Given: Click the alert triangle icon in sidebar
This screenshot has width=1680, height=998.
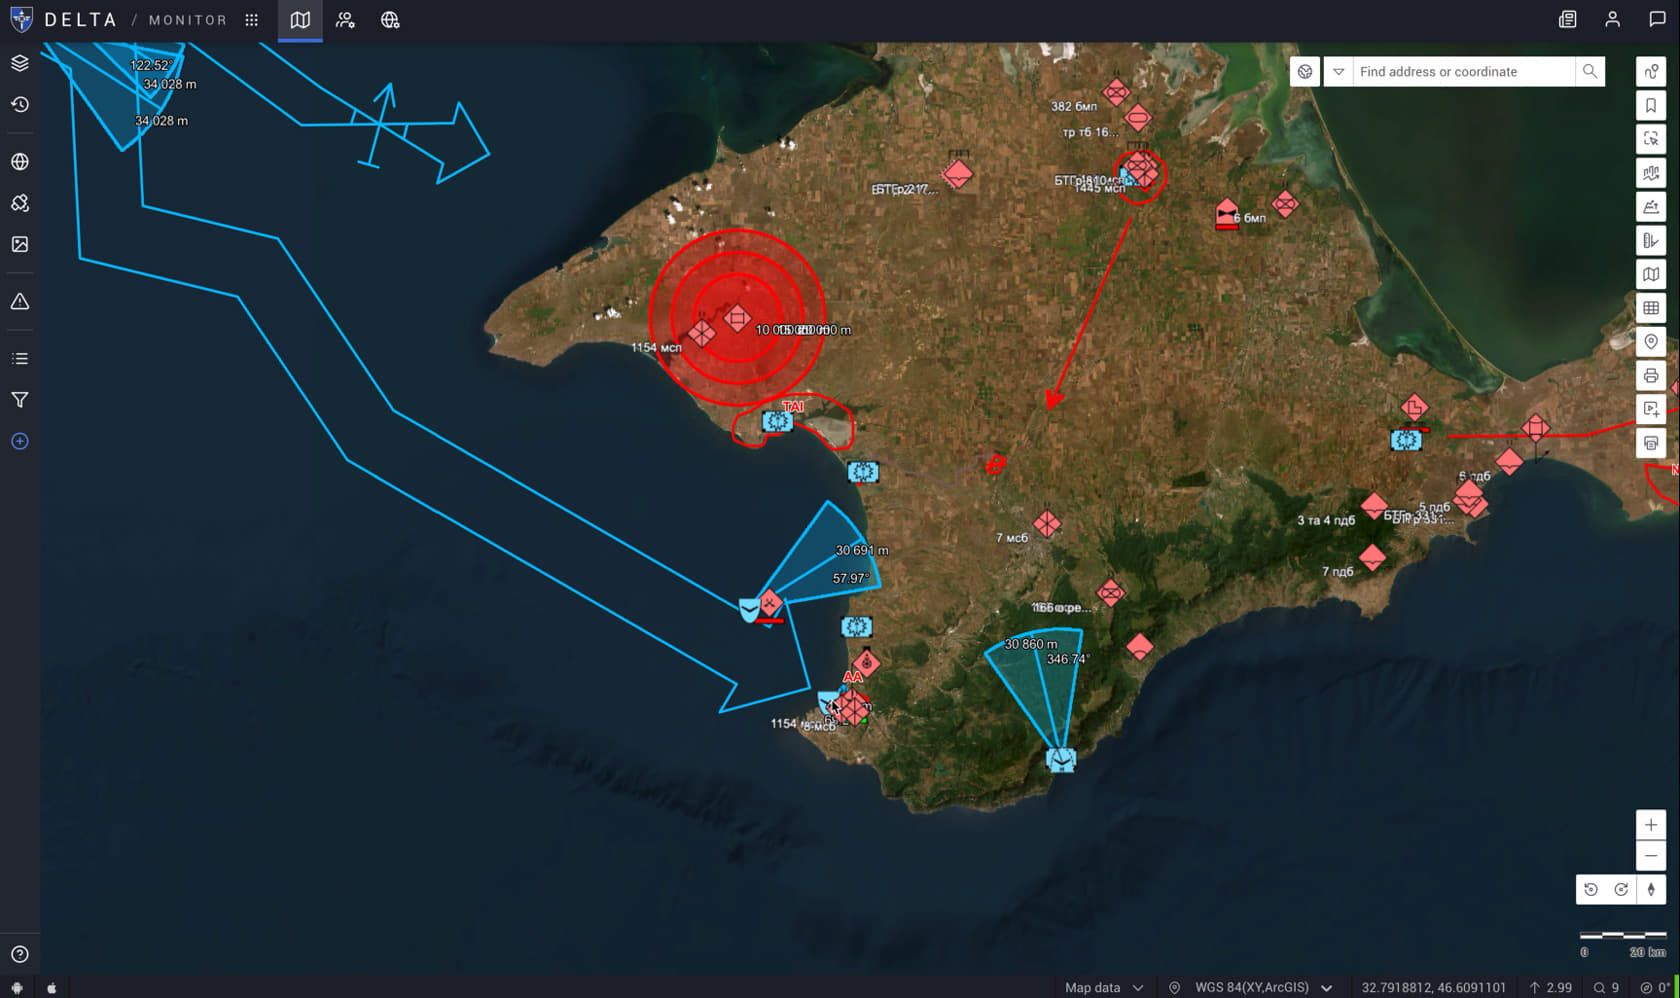Looking at the screenshot, I should pos(20,302).
